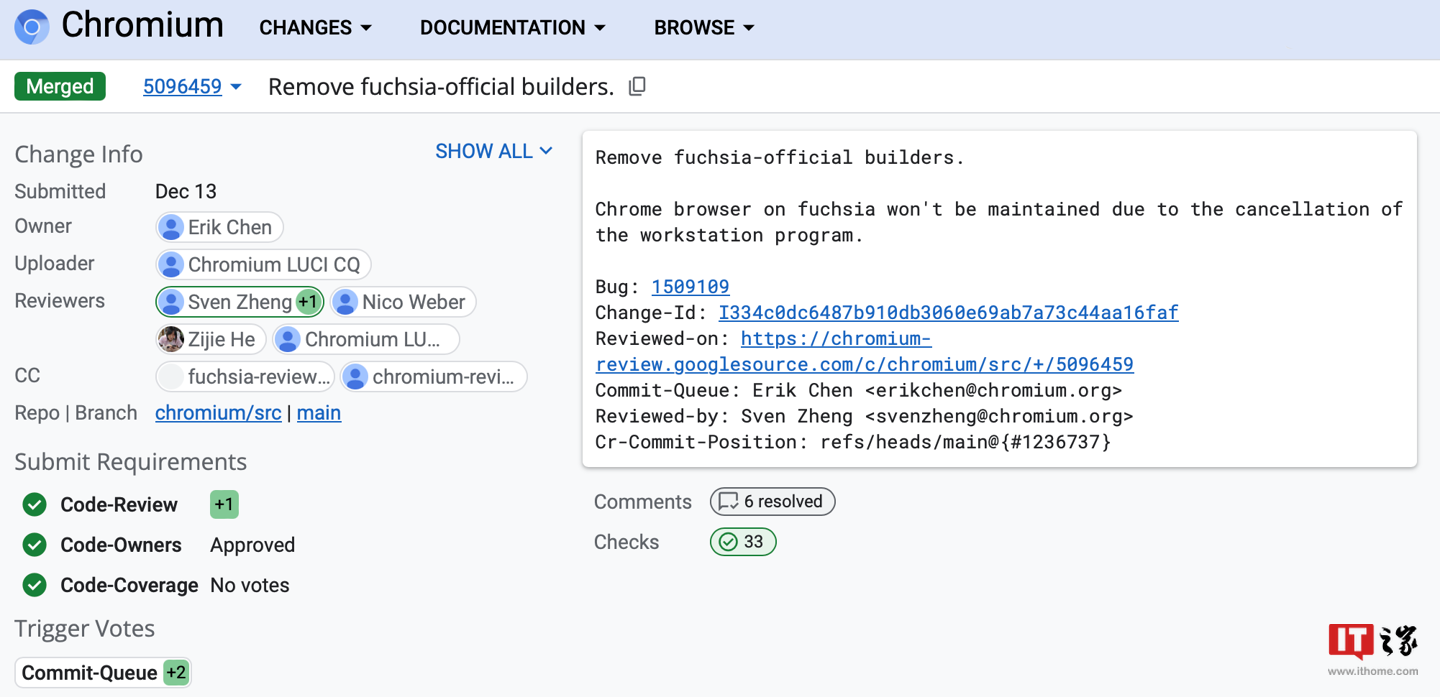Image resolution: width=1440 pixels, height=697 pixels.
Task: Click the 'Change Info' heading
Action: (x=79, y=154)
